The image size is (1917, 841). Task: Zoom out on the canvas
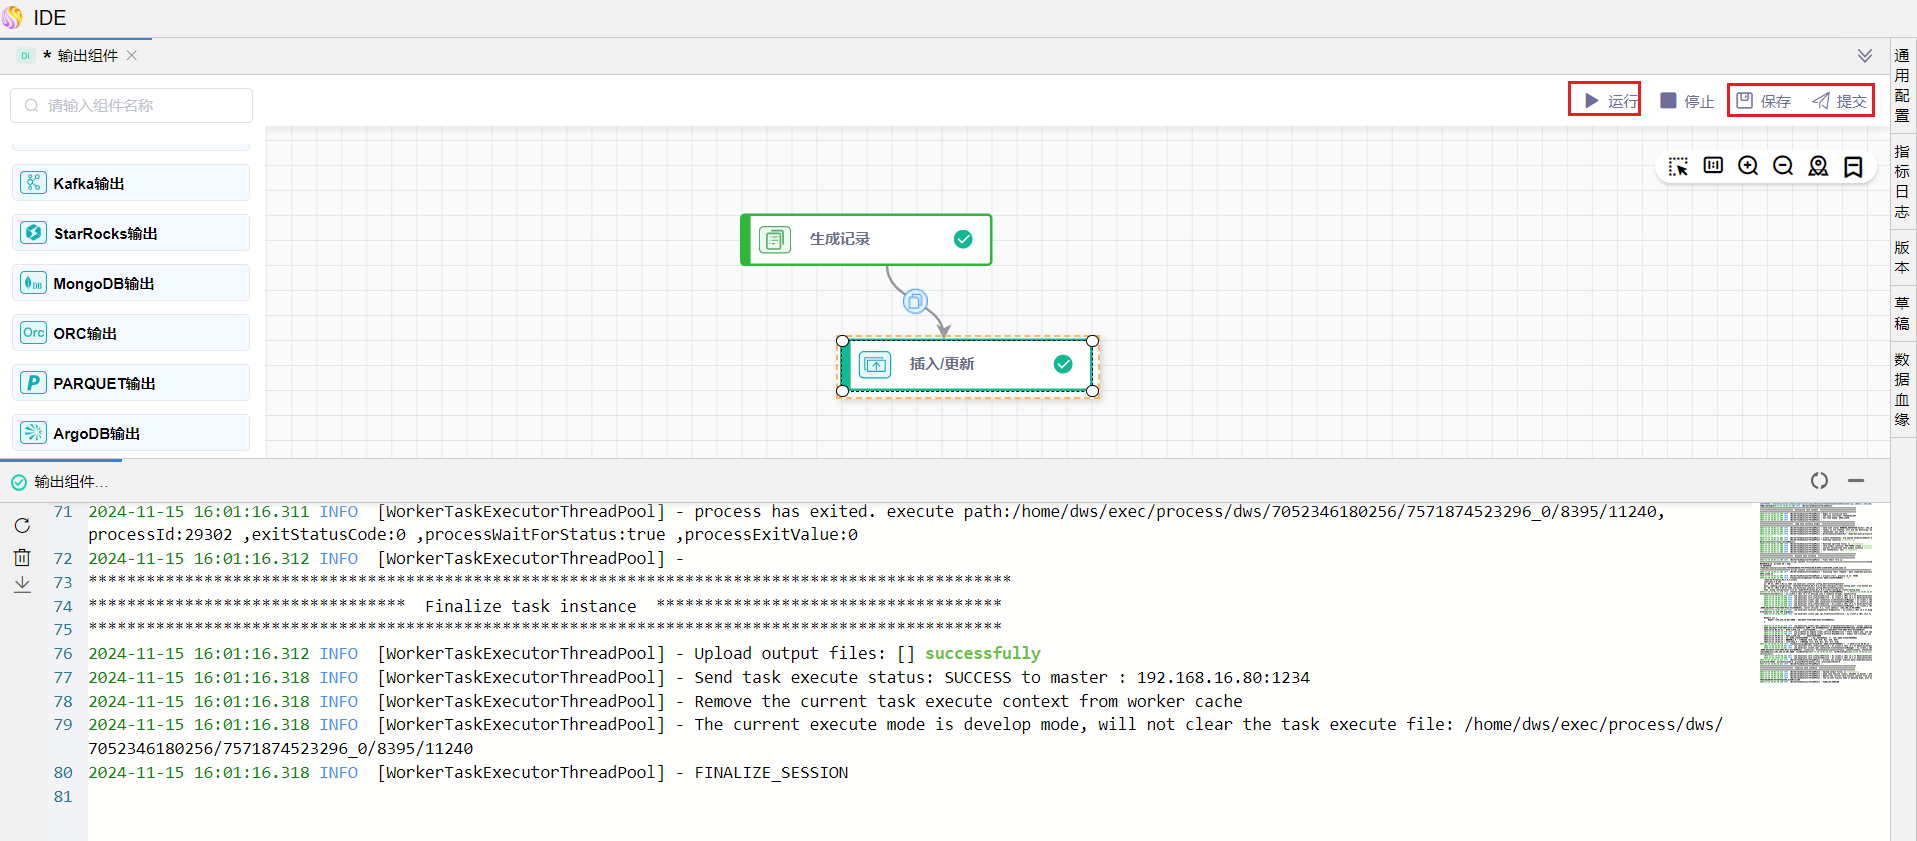1783,166
